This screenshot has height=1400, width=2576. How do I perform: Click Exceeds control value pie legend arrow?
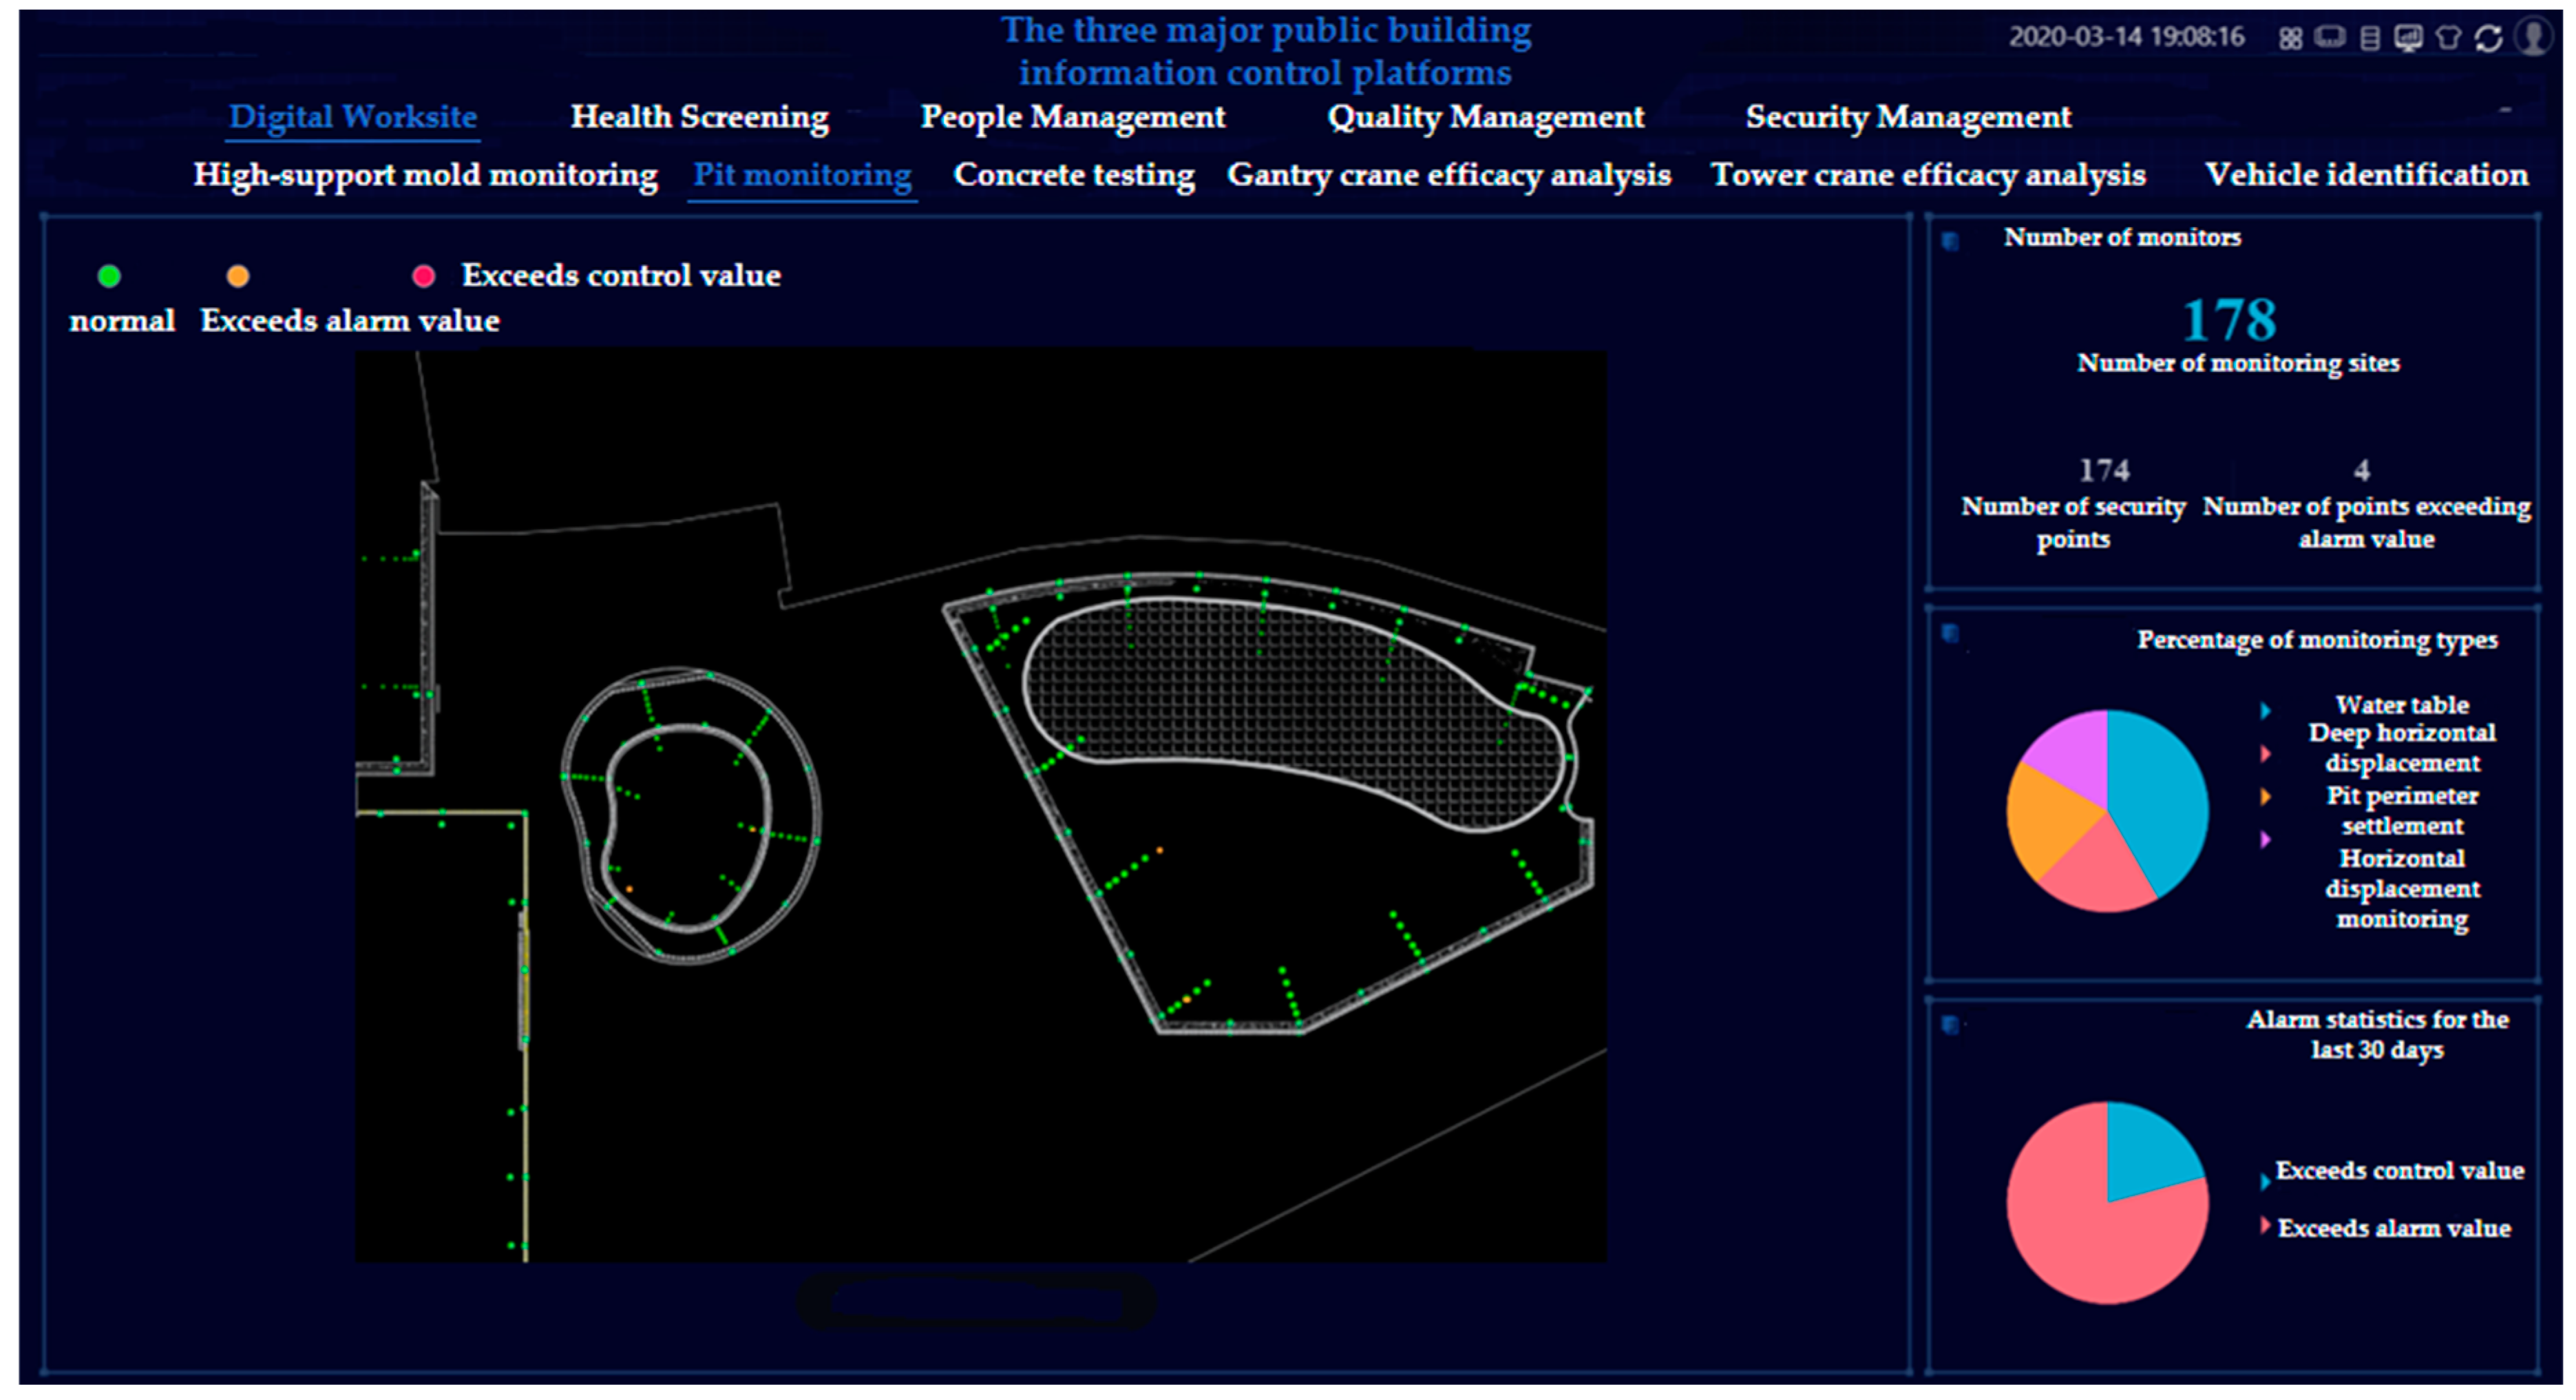point(2265,1182)
